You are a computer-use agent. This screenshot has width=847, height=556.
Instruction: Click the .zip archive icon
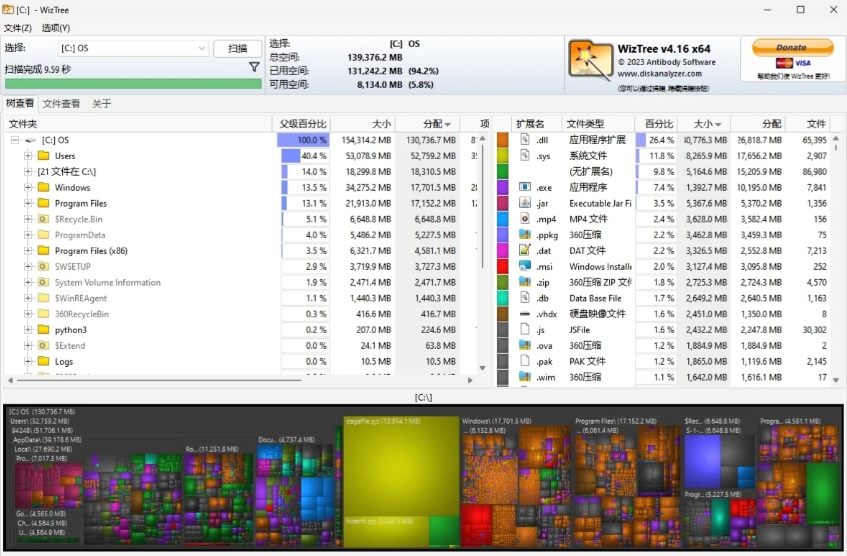(x=525, y=282)
